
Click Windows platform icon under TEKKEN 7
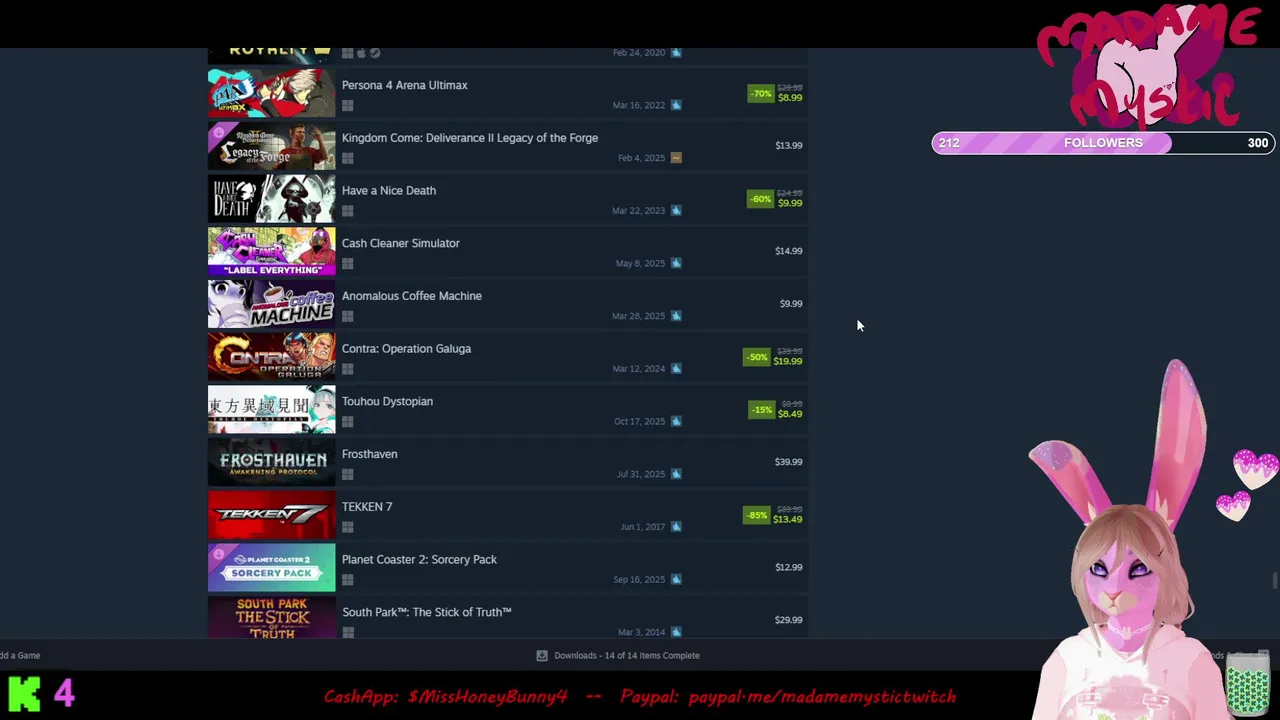pyautogui.click(x=347, y=527)
